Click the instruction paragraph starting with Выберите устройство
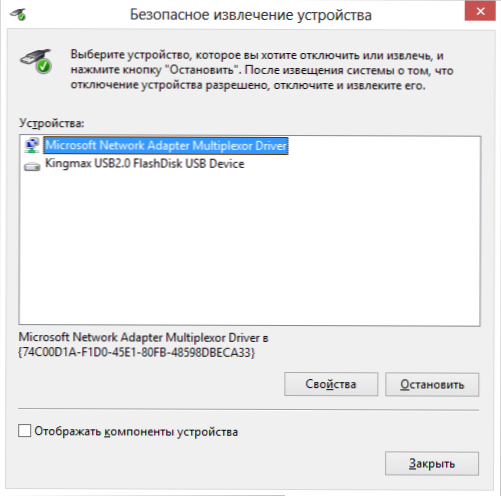This screenshot has width=501, height=496. pos(262,70)
